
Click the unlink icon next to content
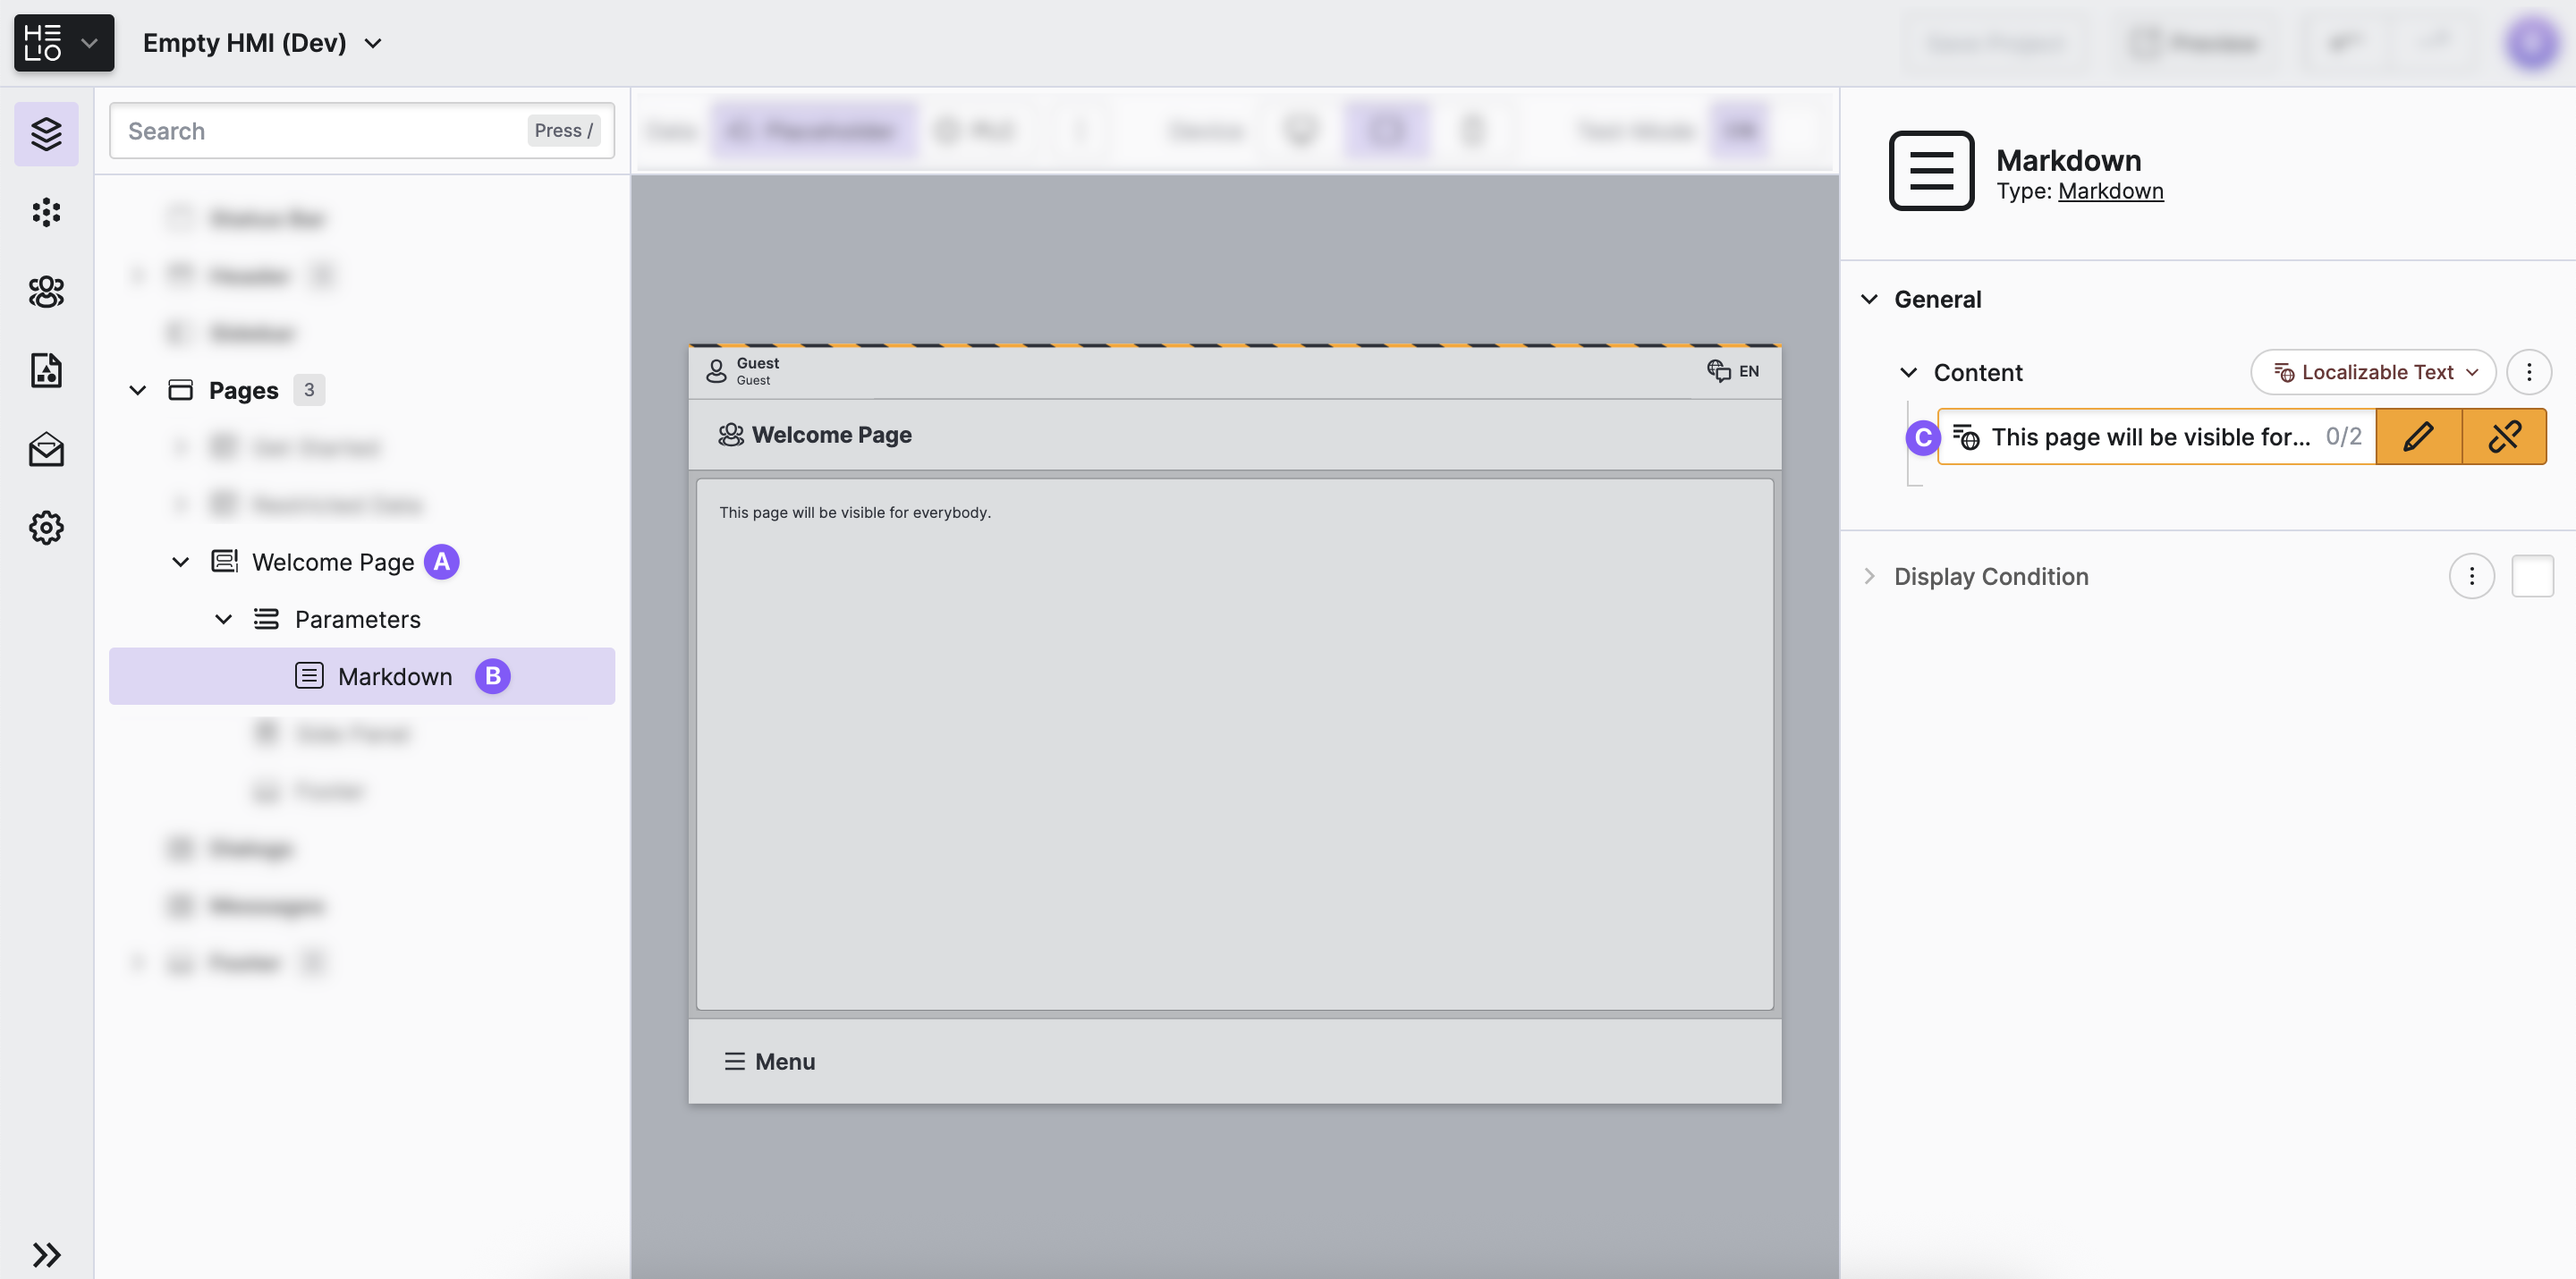2504,437
